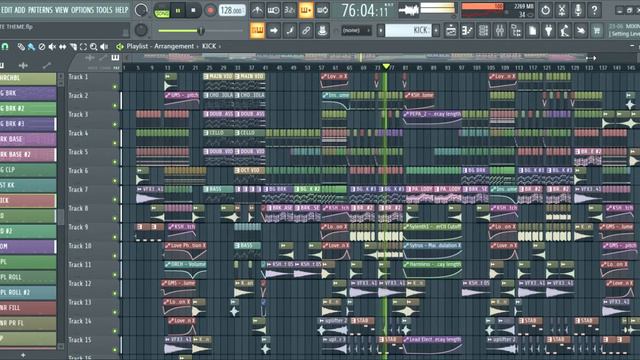Toggle loop recording icon
This screenshot has height=360, width=640.
(322, 10)
